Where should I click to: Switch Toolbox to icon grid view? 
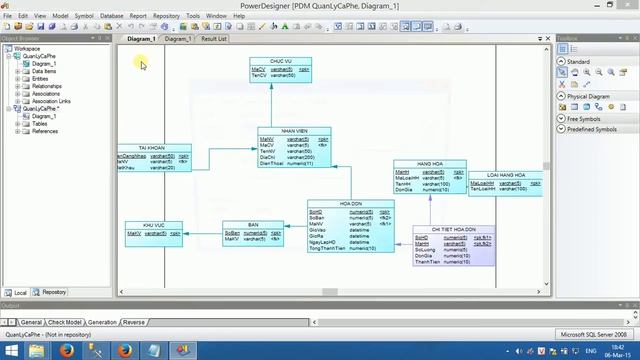pos(562,49)
